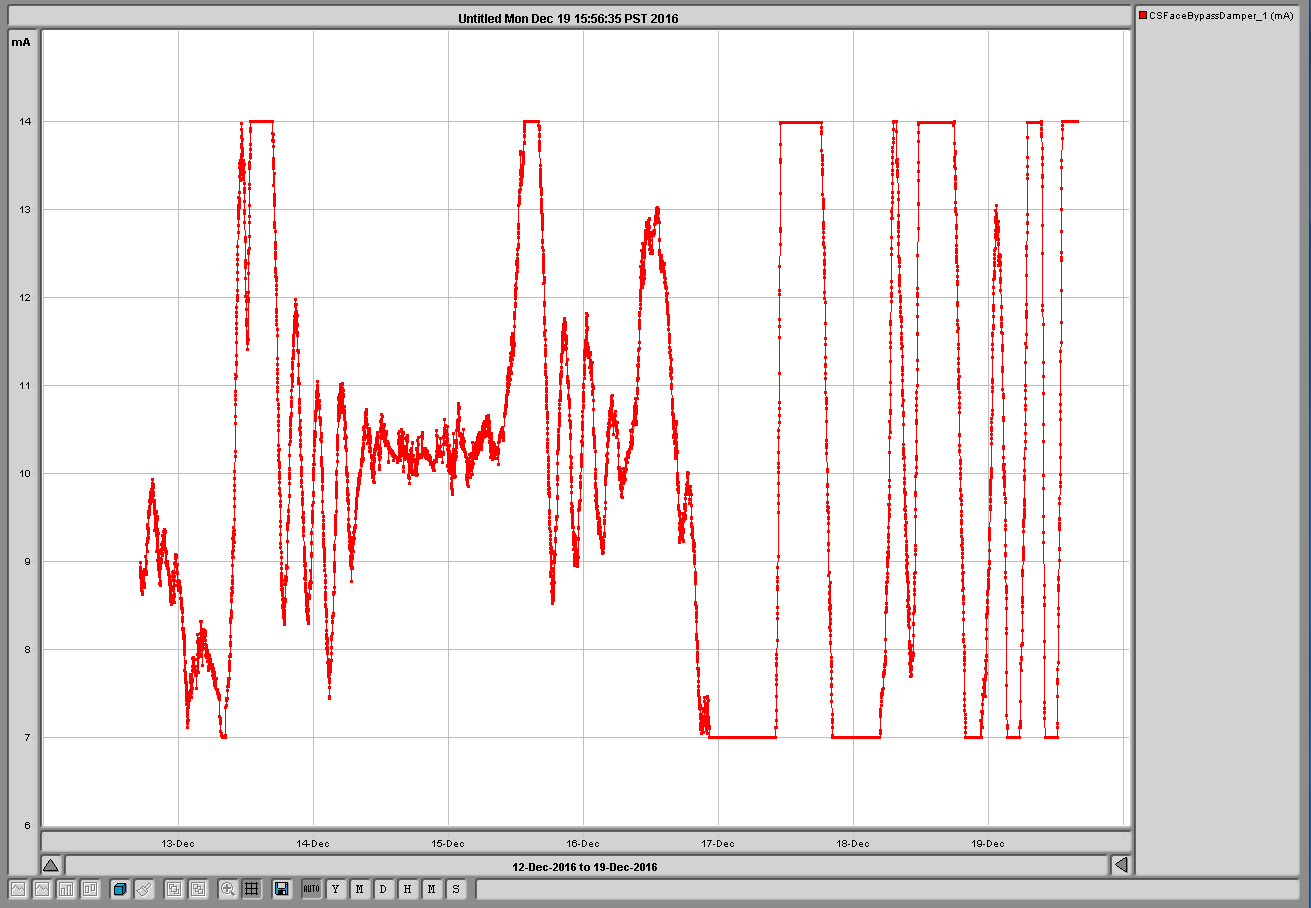Click the 6 value on the Y axis

click(26, 826)
